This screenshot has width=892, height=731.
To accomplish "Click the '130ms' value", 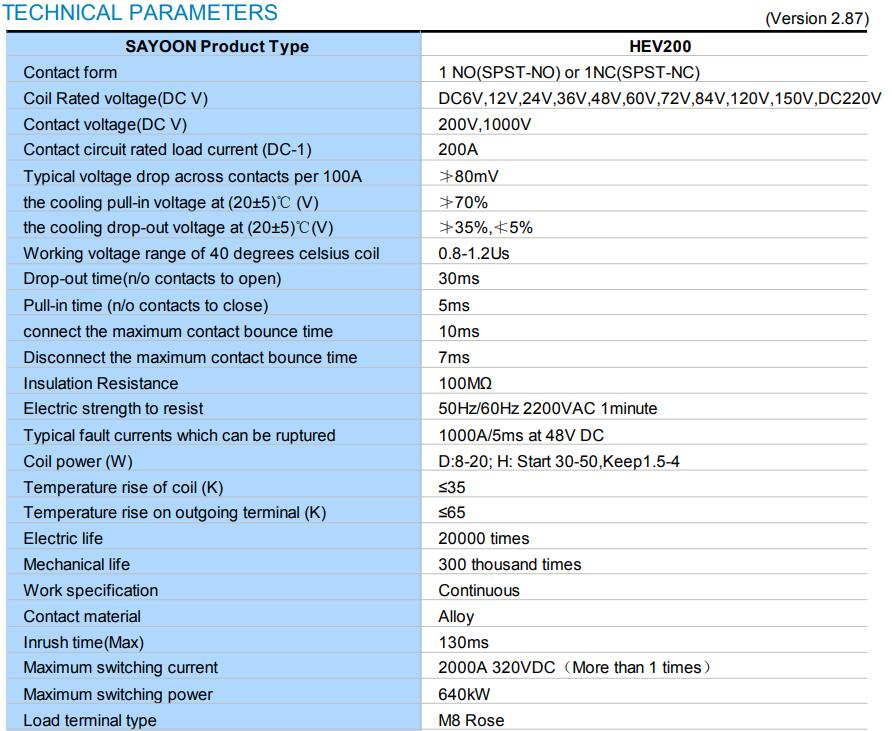I will [463, 642].
